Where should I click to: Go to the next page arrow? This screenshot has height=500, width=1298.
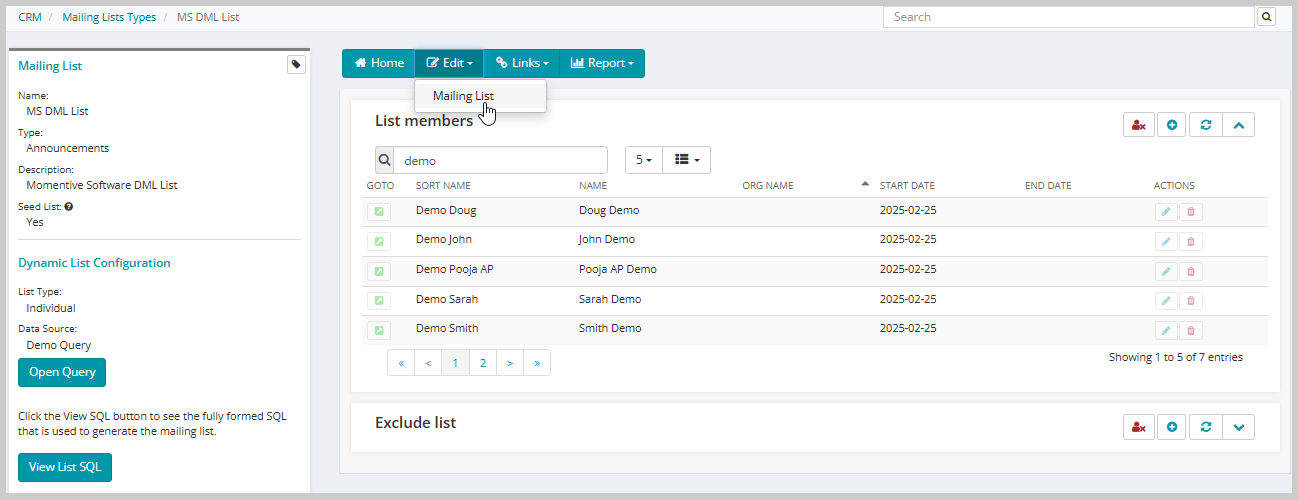(510, 363)
